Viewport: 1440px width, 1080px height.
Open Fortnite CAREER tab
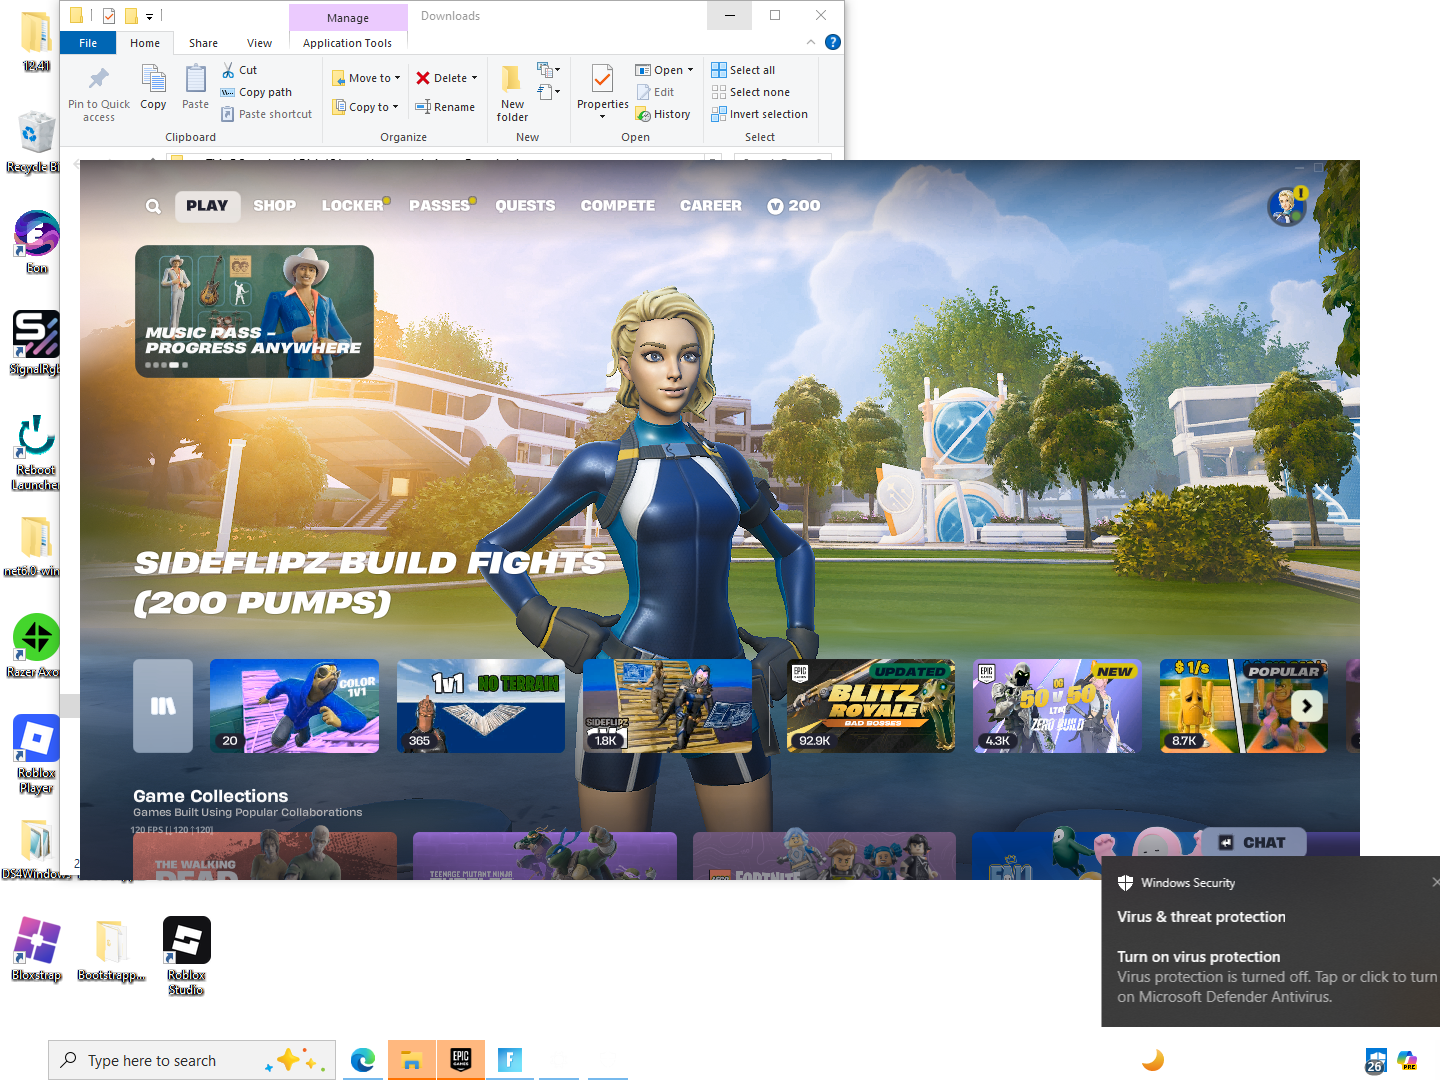(x=711, y=206)
